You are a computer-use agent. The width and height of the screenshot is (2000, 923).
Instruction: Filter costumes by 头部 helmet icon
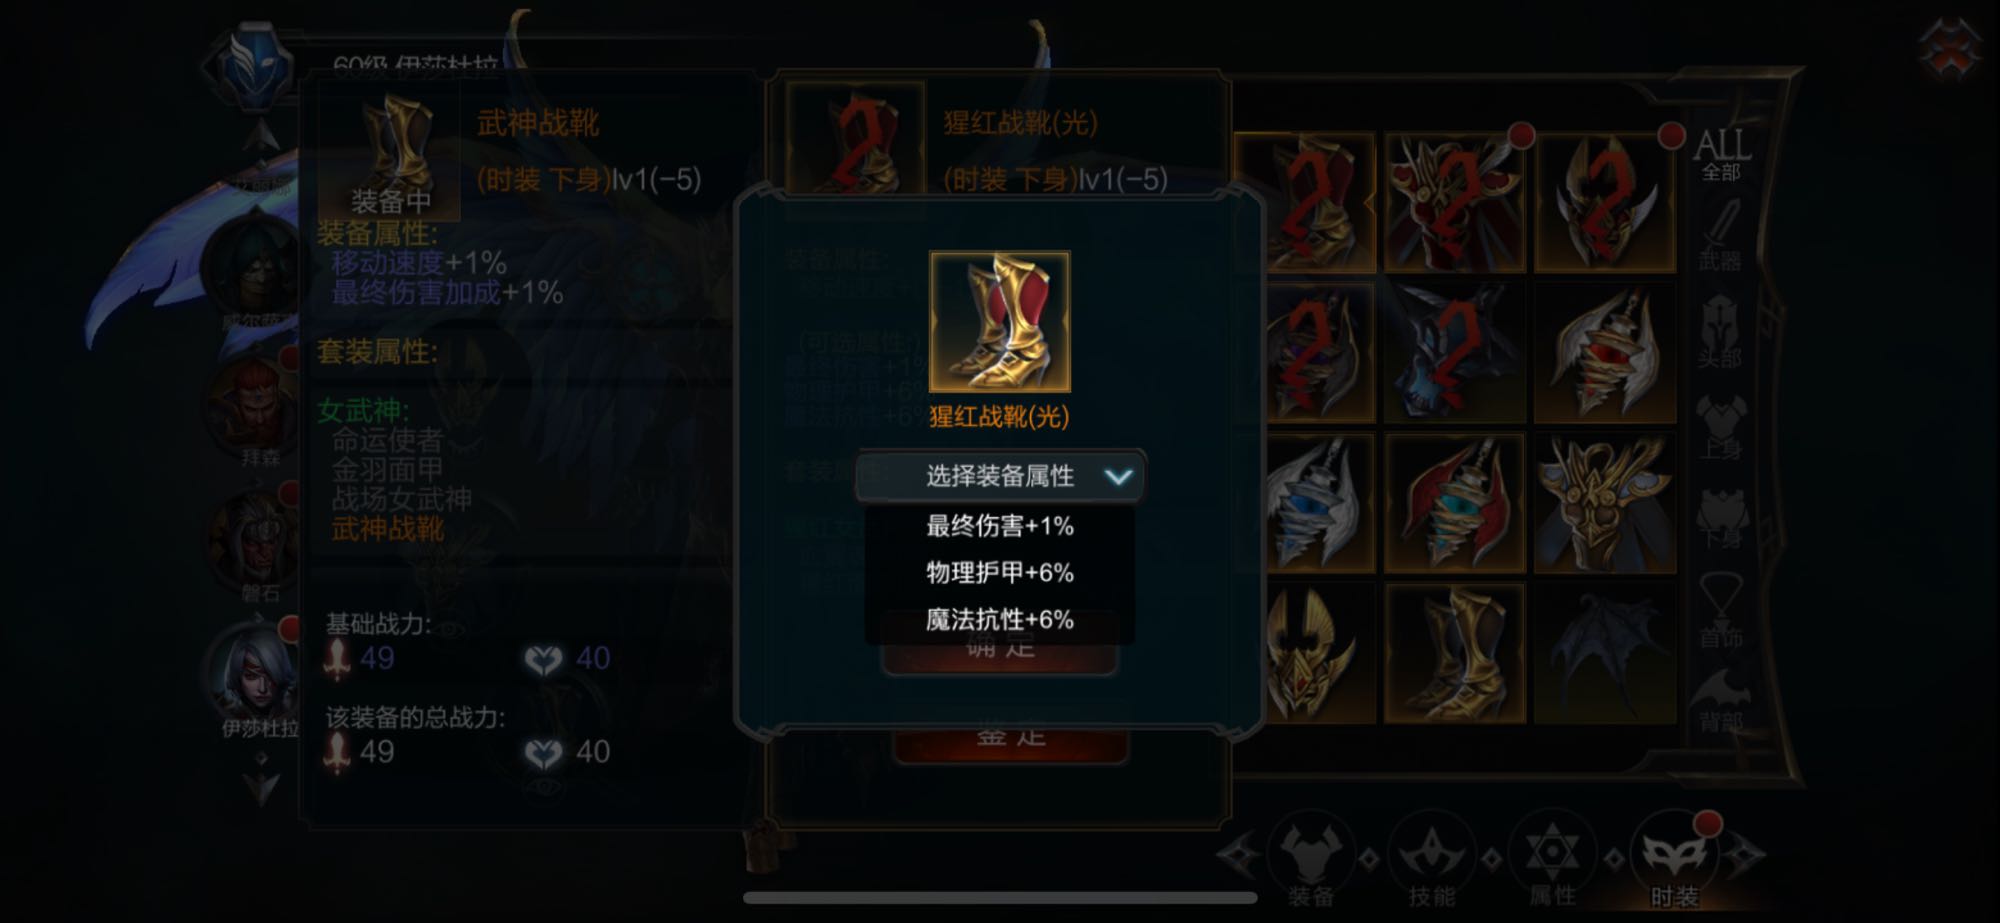tap(1720, 331)
